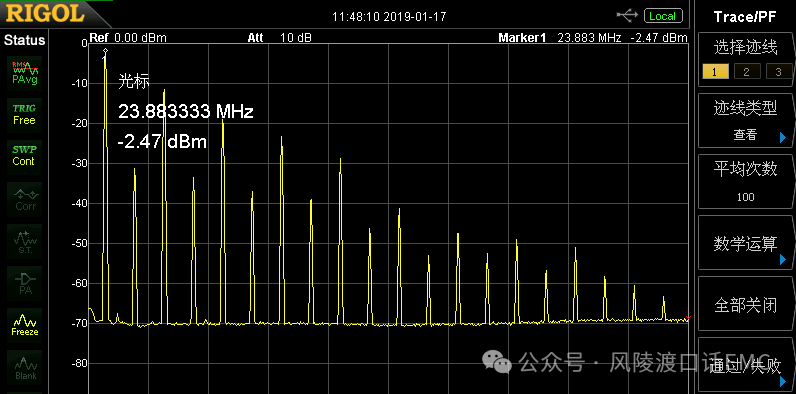Expand the 通过/失败 pass/fail submenu

point(745,365)
